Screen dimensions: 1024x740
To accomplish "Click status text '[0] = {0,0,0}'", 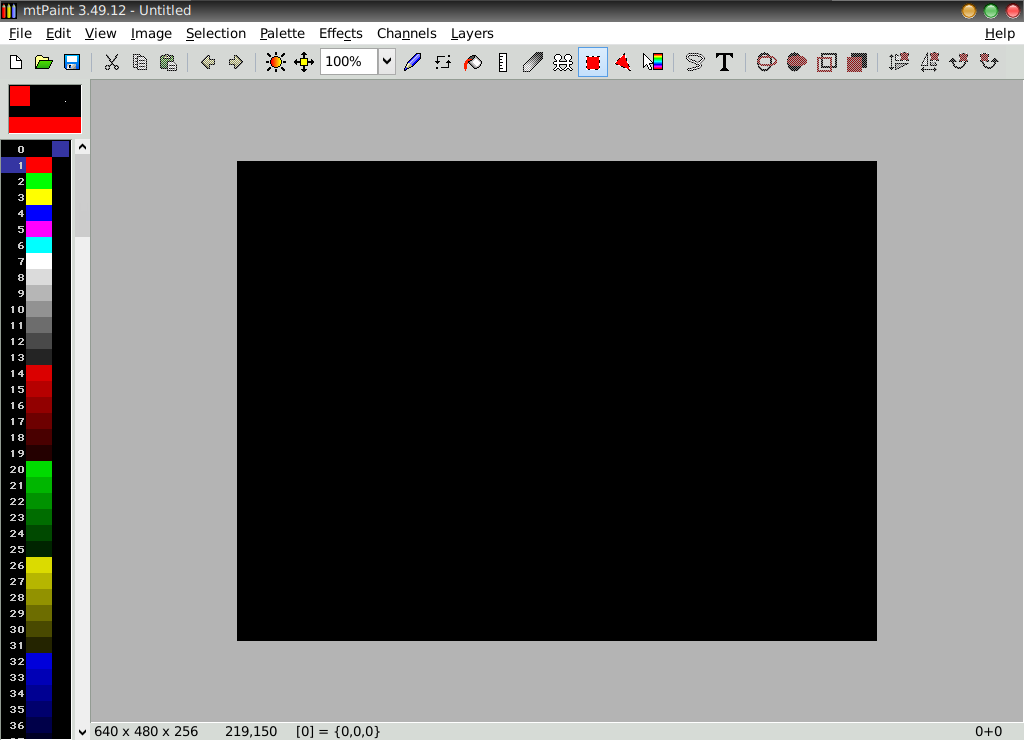I will point(338,732).
